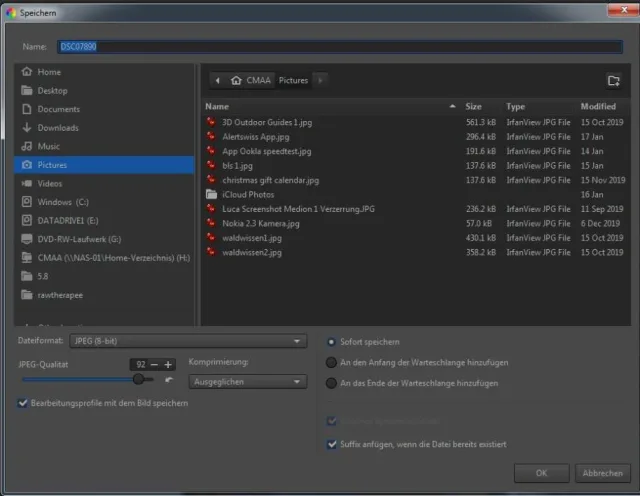Sort the file list by Modified column

tap(598, 106)
